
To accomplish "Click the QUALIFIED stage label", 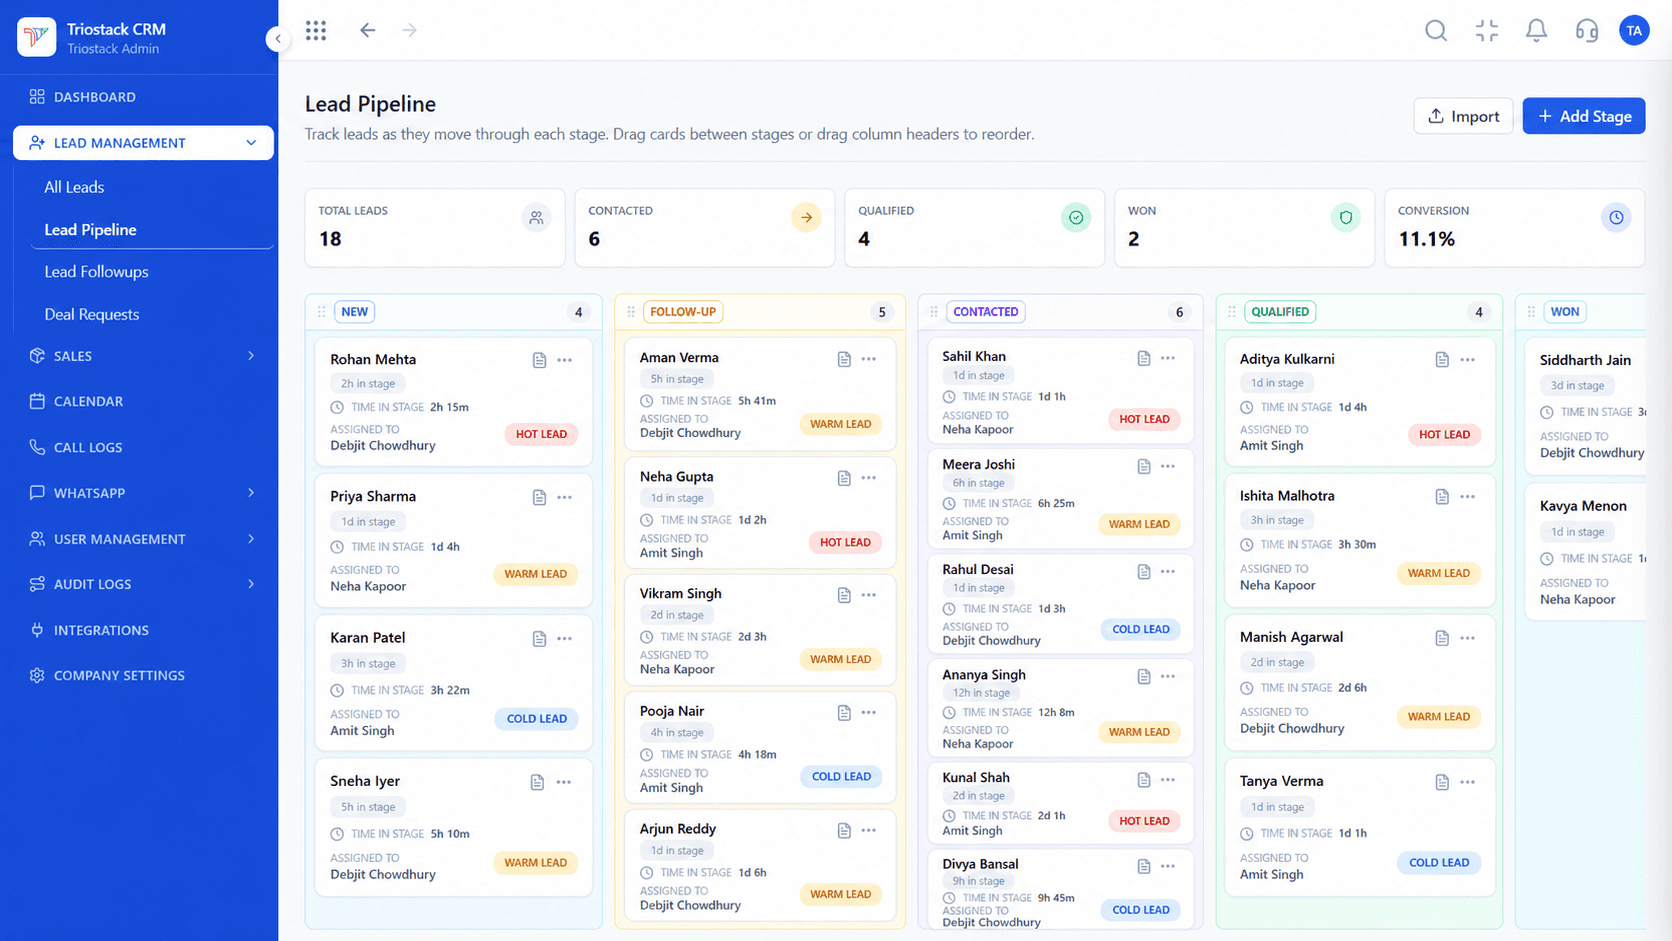I will [1280, 312].
